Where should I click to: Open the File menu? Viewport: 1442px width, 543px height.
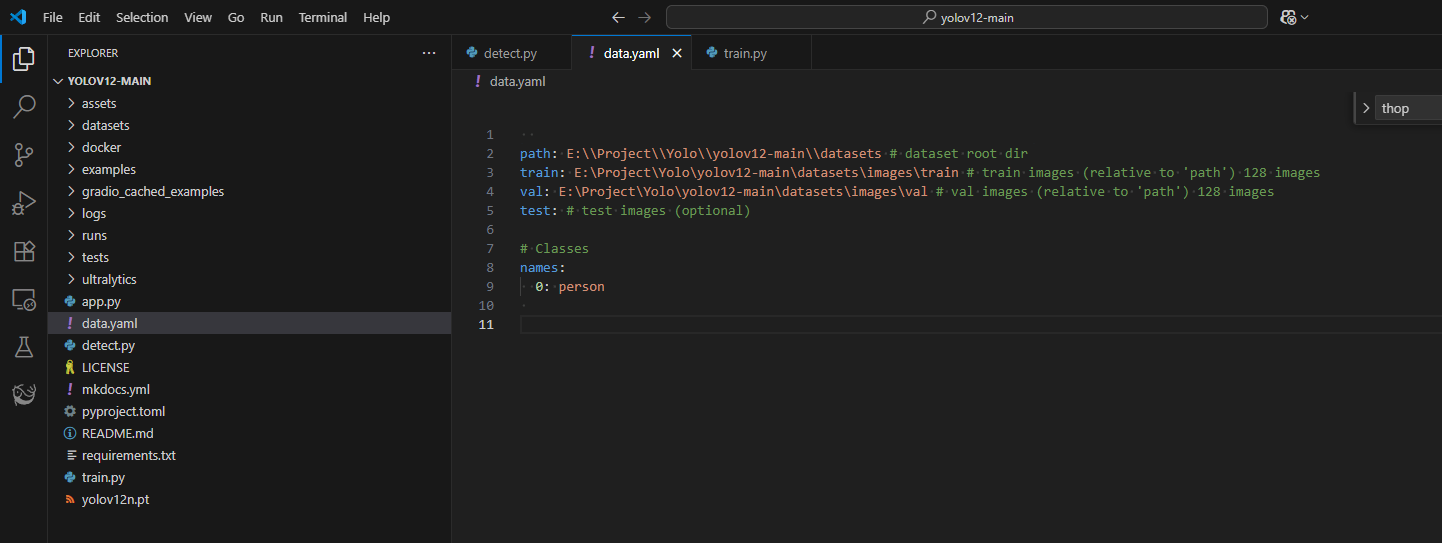click(x=53, y=17)
